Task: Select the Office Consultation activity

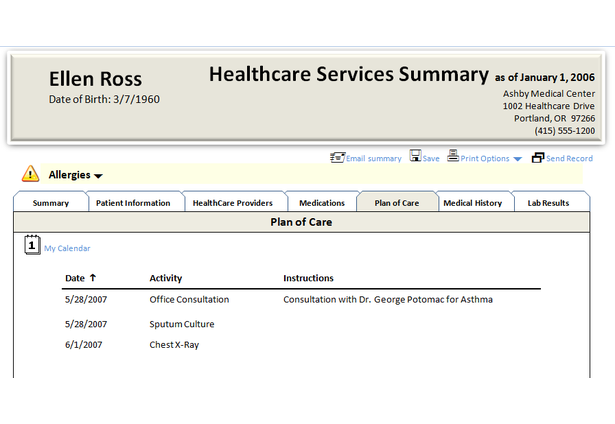Action: click(x=189, y=299)
